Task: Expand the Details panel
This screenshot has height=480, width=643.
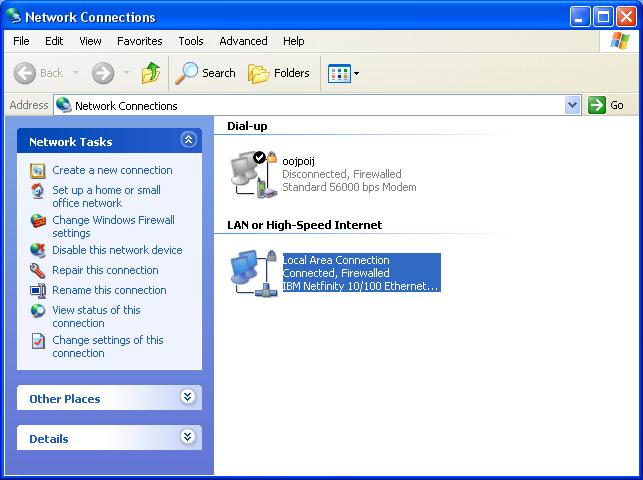Action: (187, 437)
